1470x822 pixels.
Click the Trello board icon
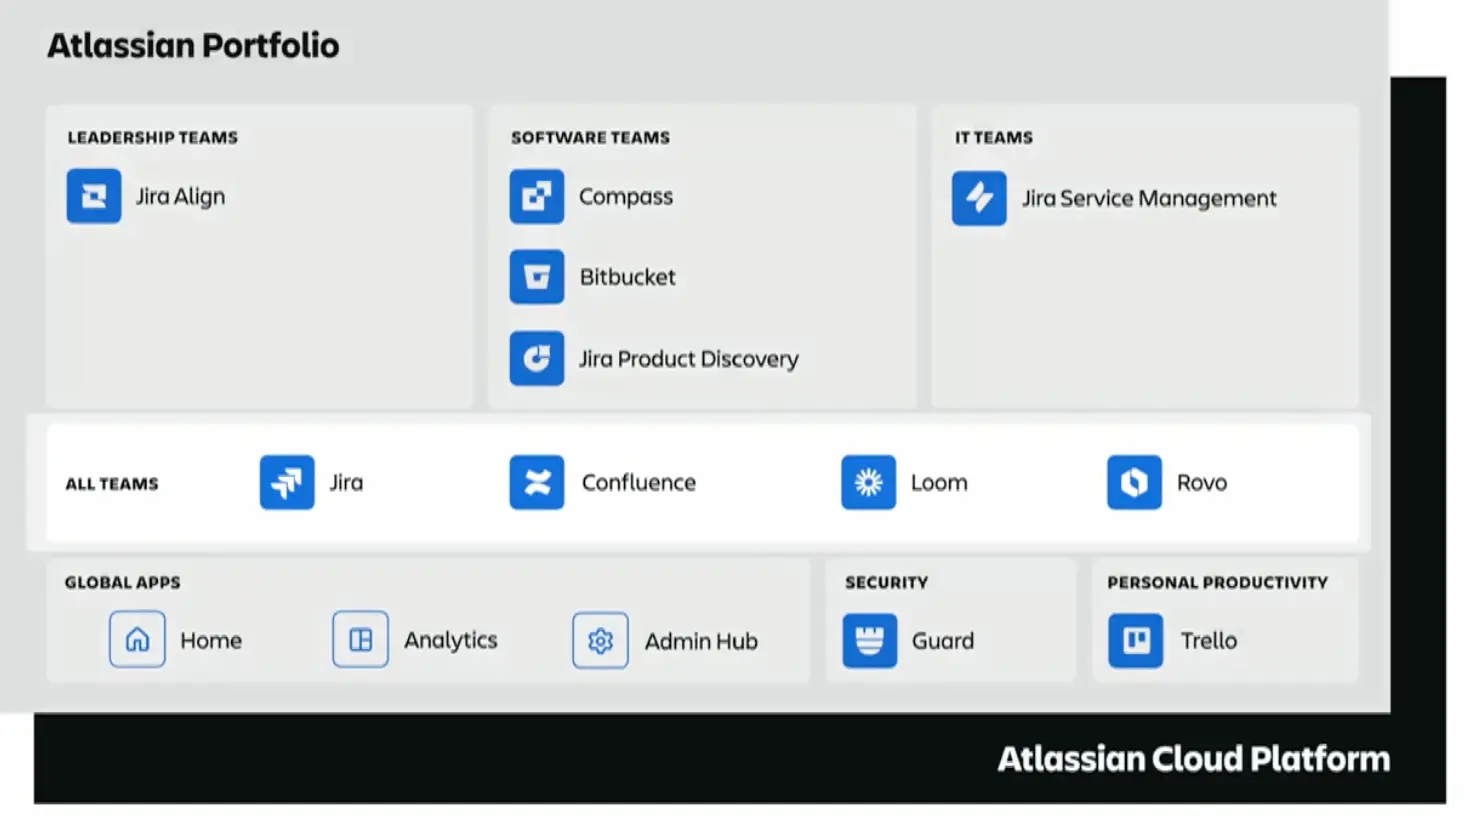(x=1136, y=641)
